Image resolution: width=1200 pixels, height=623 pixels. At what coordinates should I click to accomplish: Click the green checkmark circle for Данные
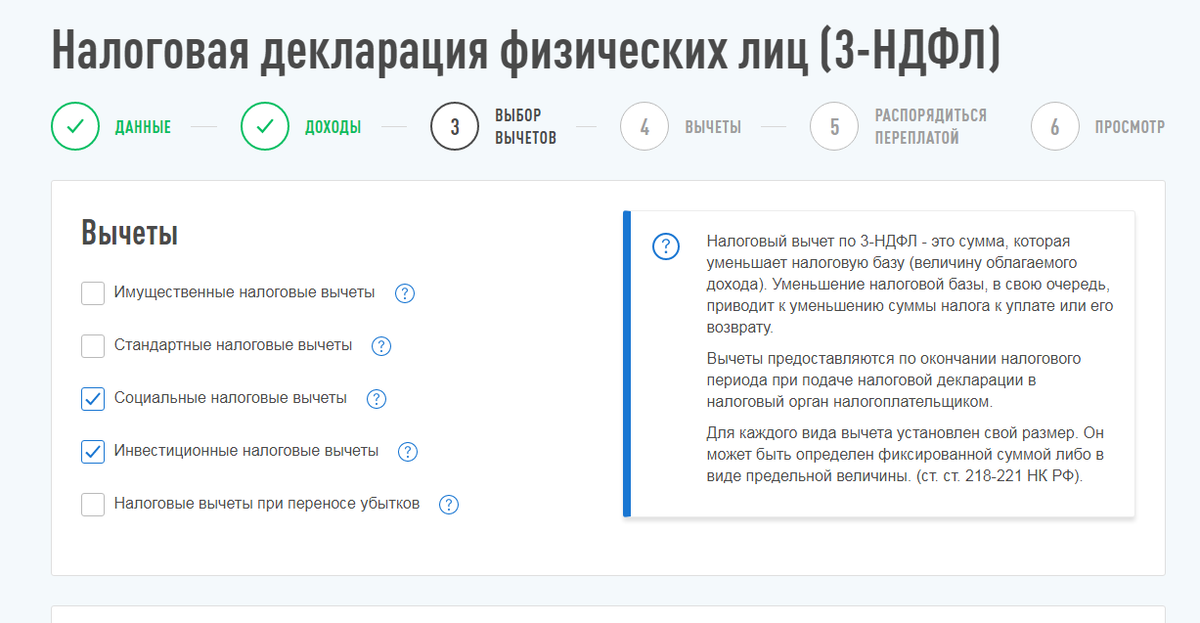coord(75,127)
